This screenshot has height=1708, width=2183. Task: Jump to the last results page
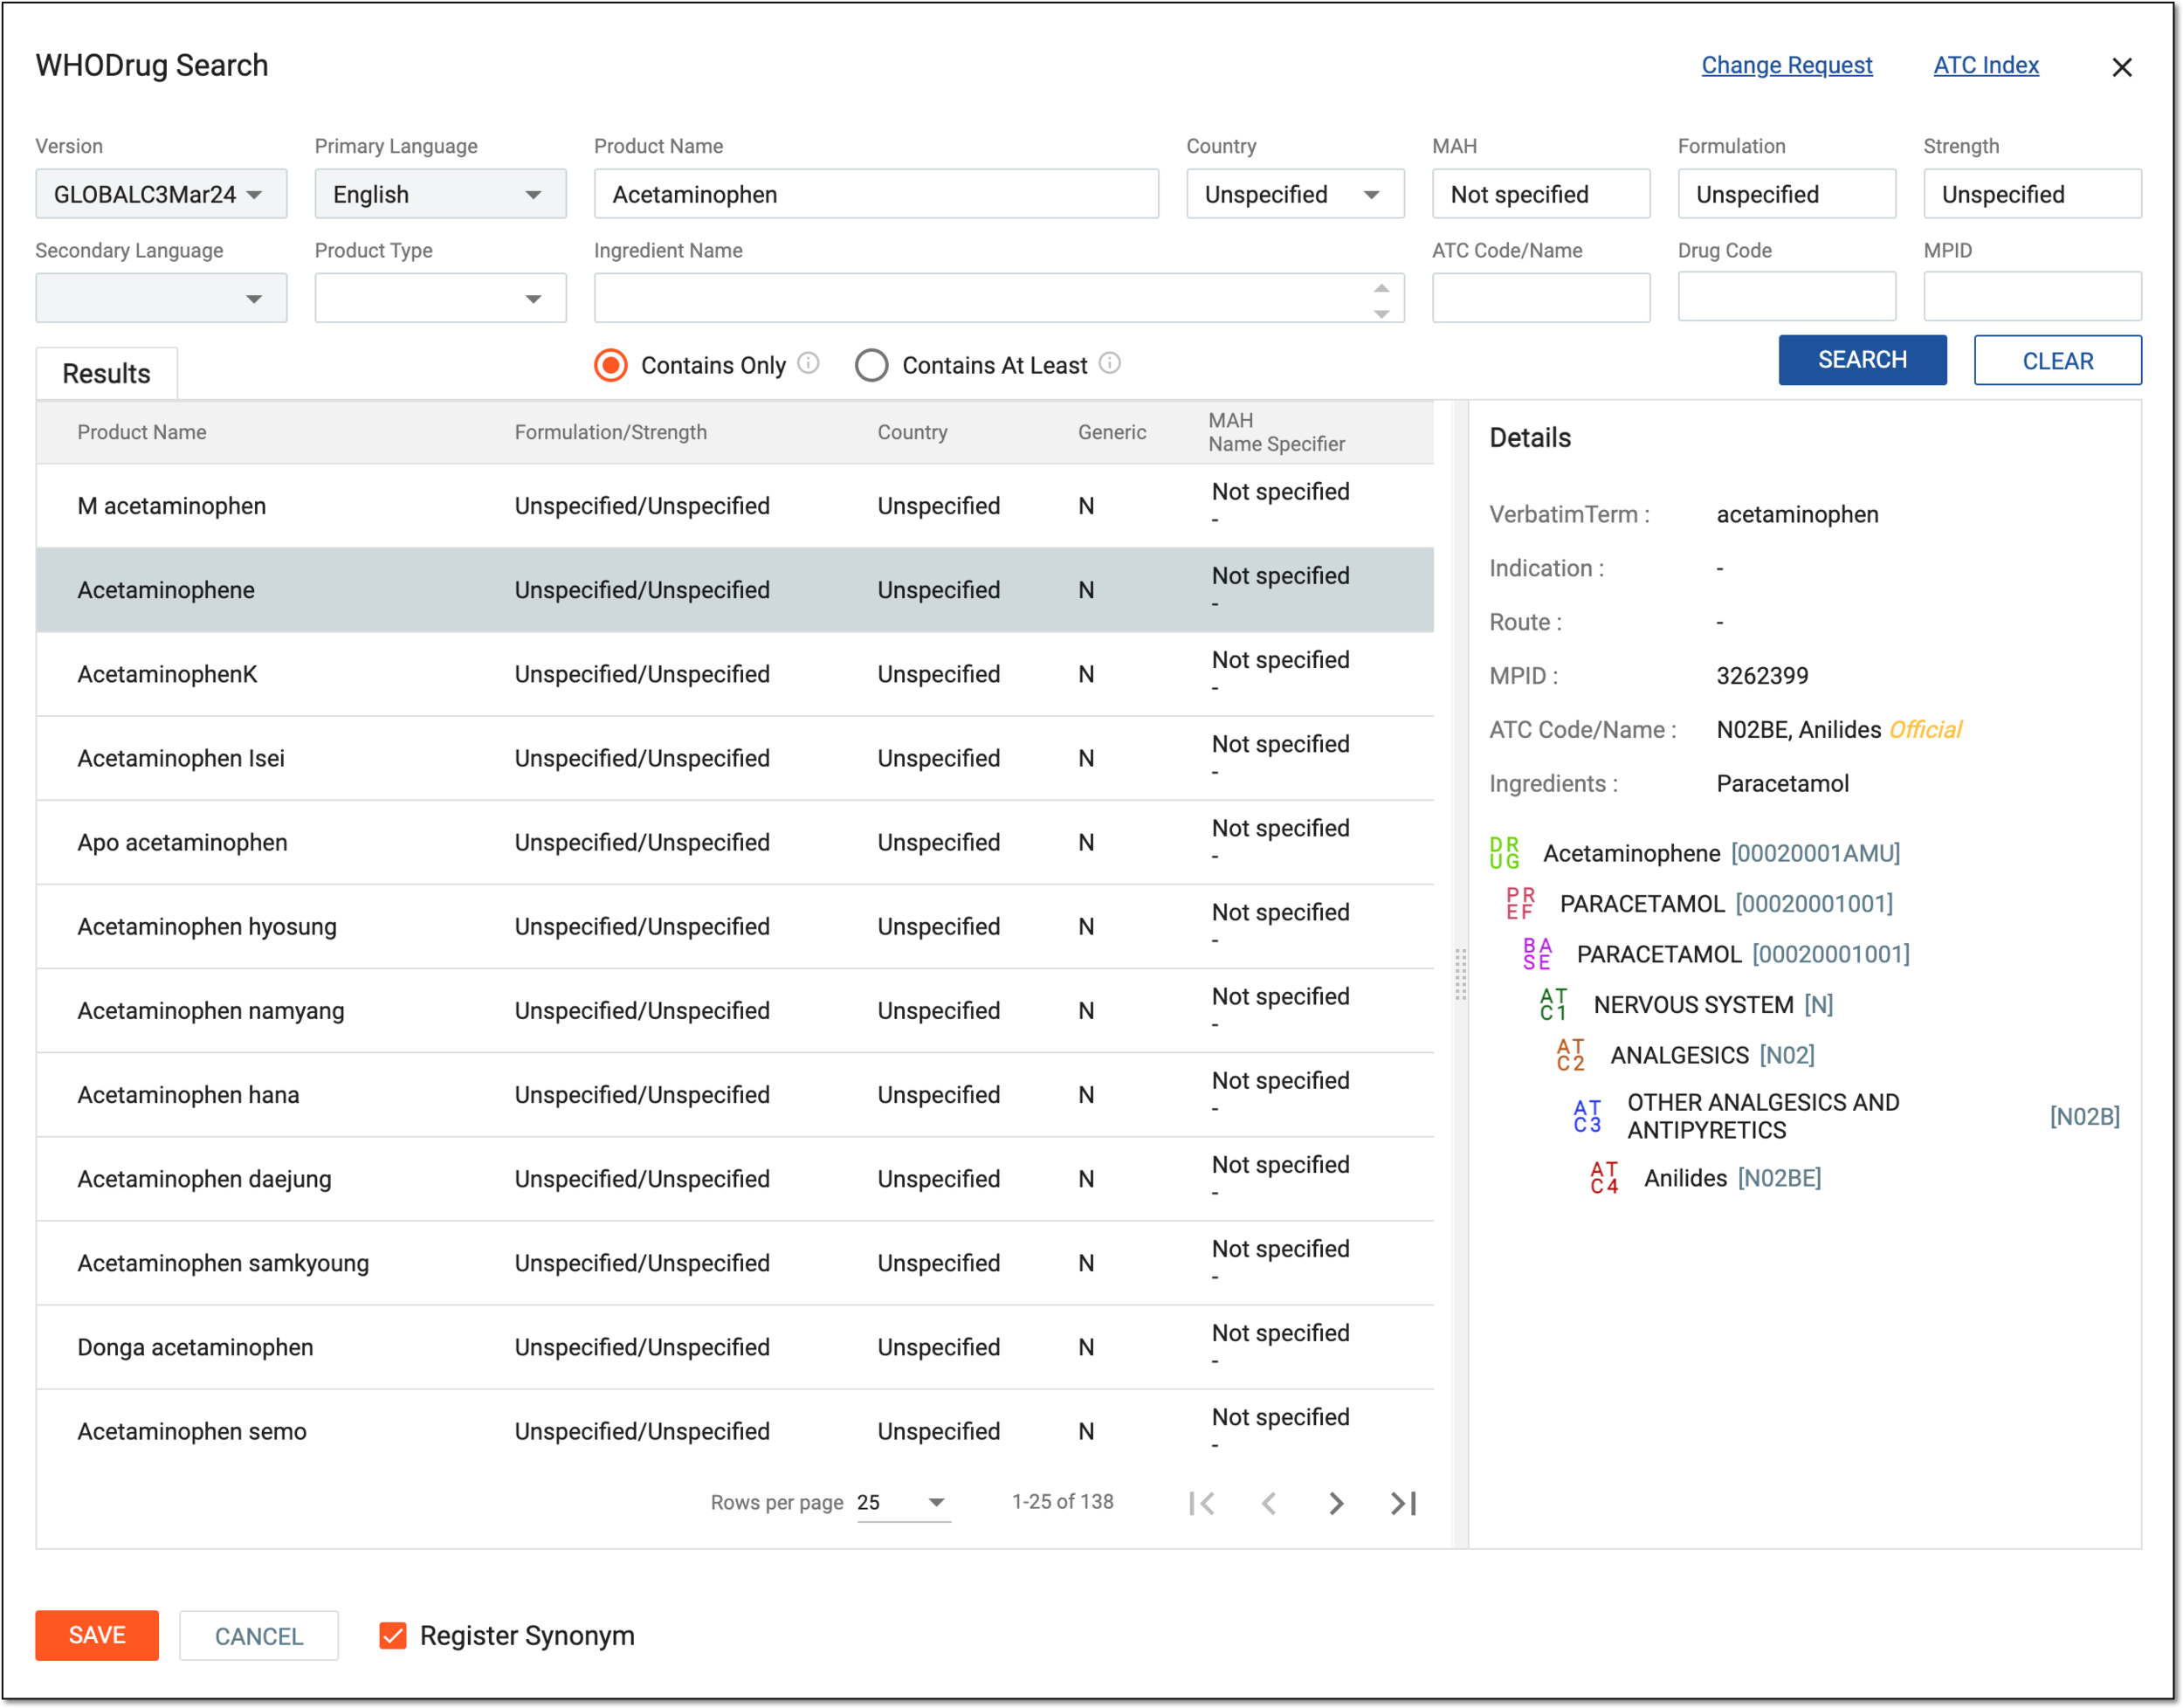click(x=1404, y=1502)
